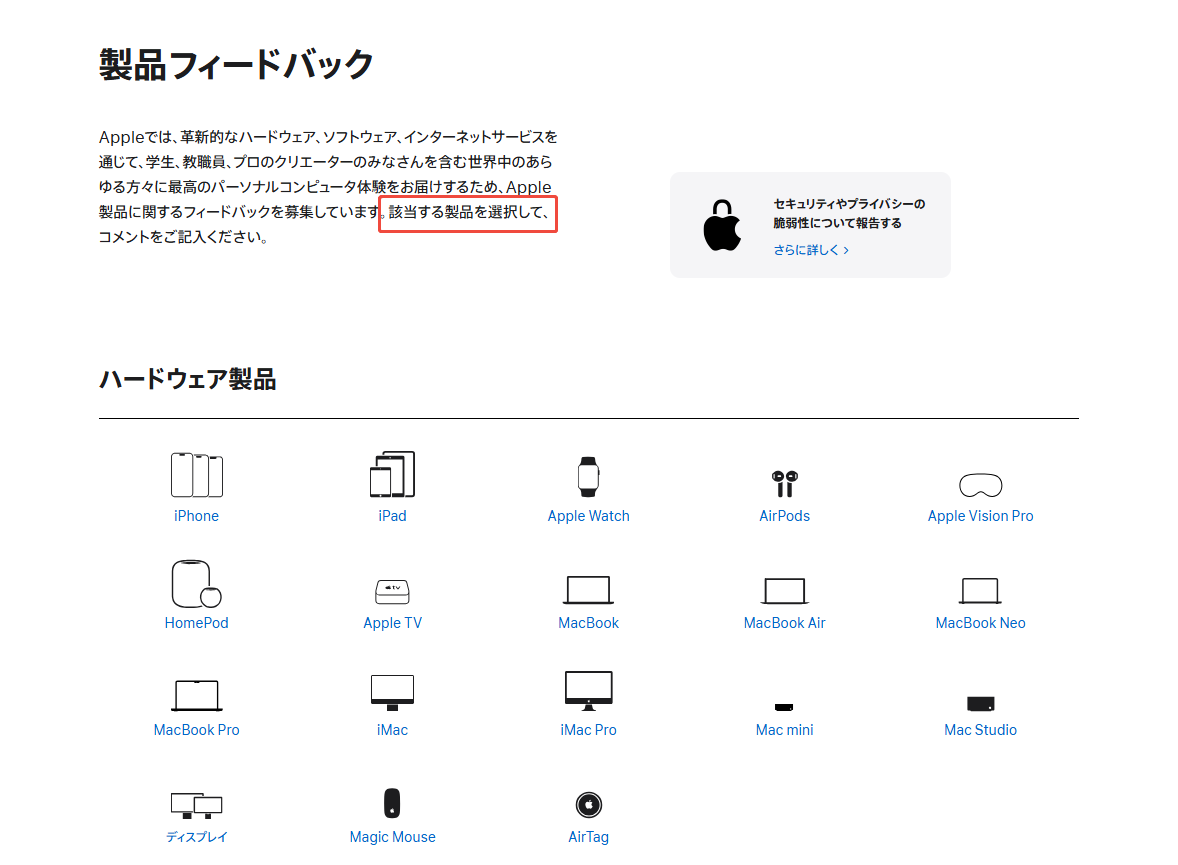Follow the MacBook Neo text link
Viewport: 1178px width, 865px height.
point(980,623)
